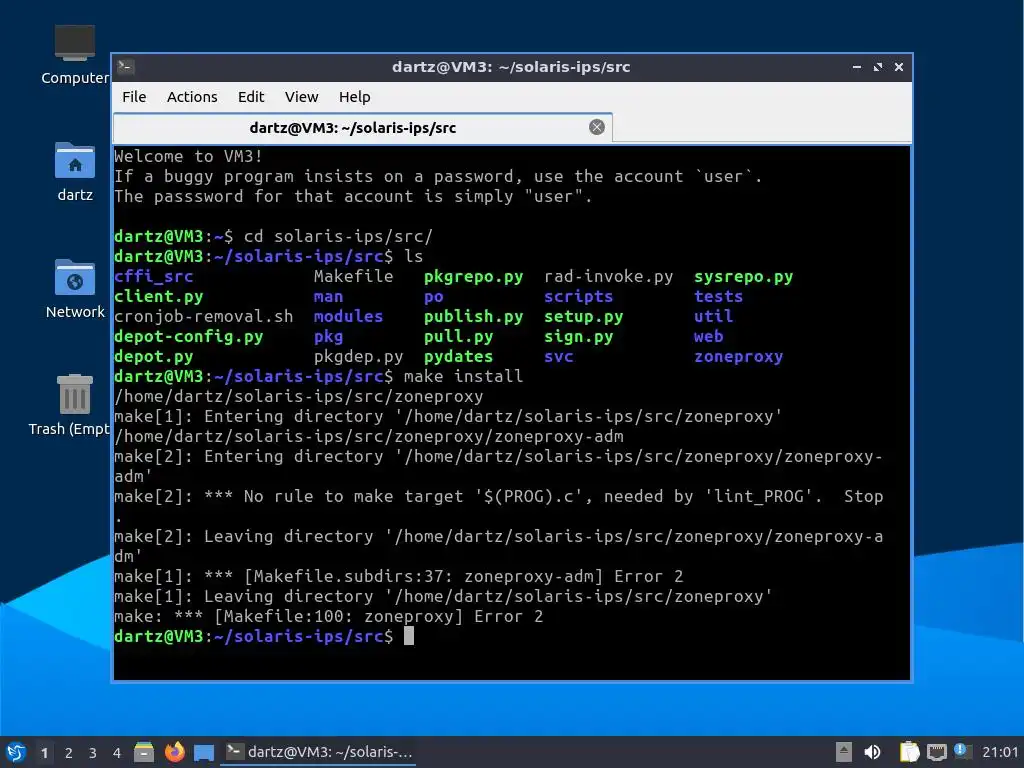
Task: Click the 21:01 clock
Action: point(1000,752)
